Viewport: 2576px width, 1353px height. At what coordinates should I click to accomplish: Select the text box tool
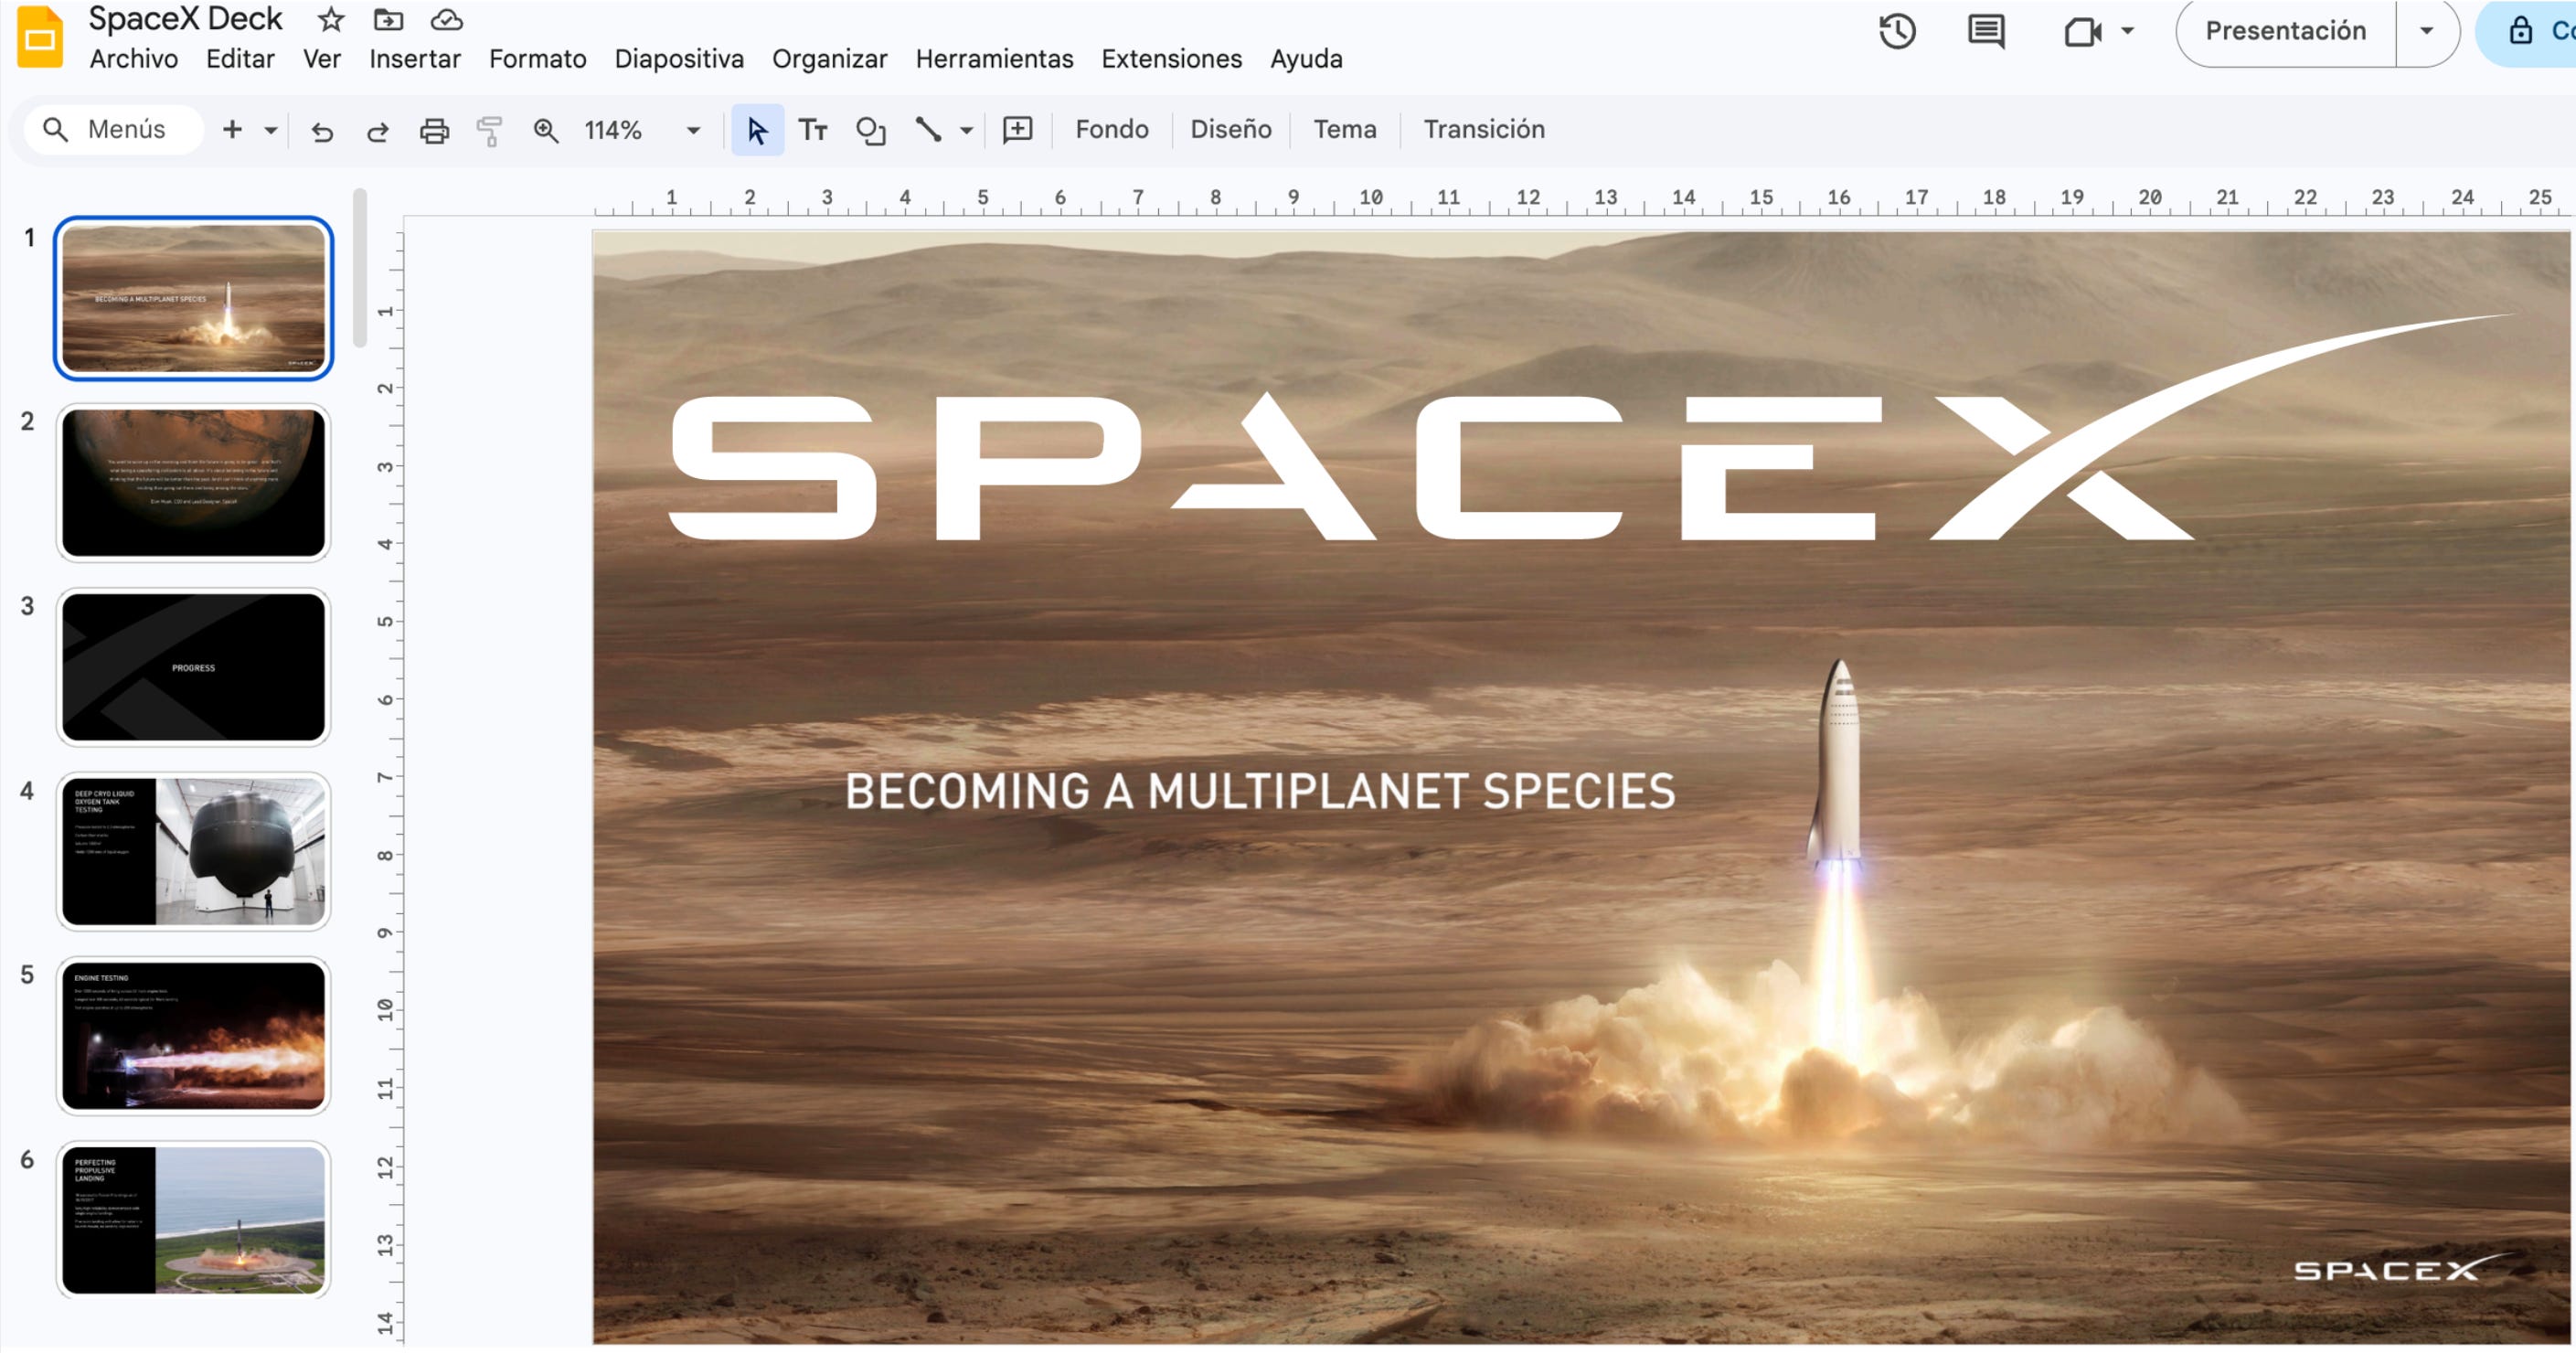(812, 130)
